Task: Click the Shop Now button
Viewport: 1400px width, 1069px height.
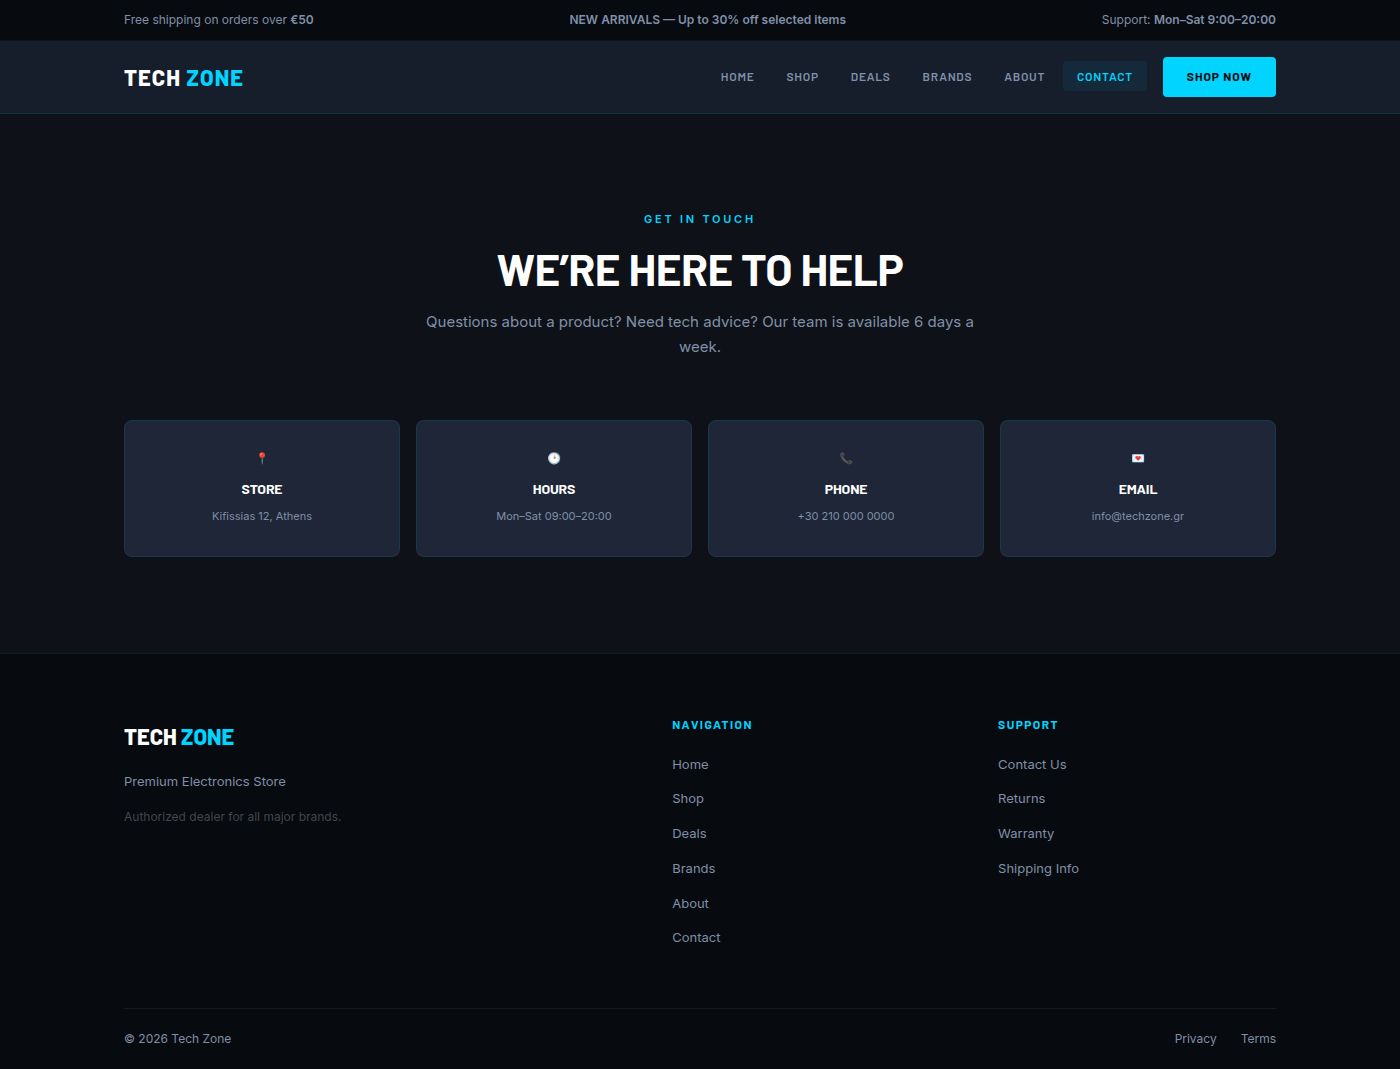Action: [x=1219, y=77]
